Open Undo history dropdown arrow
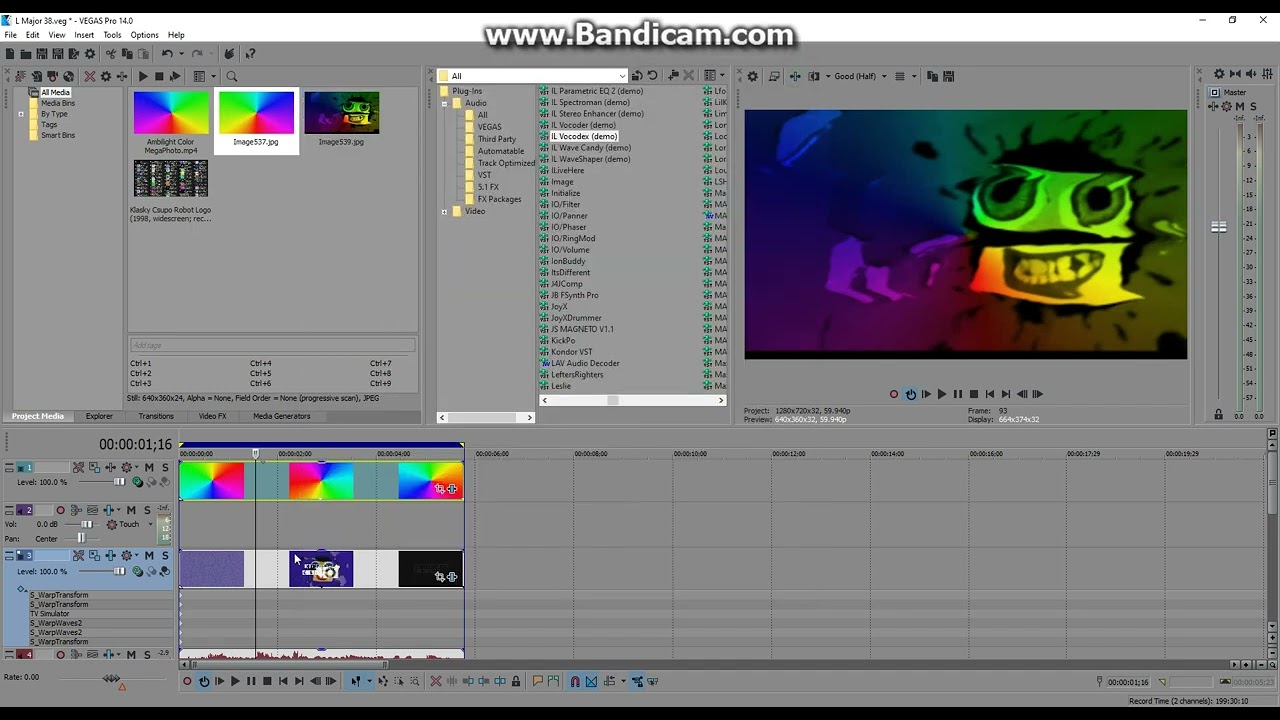This screenshot has height=720, width=1280. (181, 54)
